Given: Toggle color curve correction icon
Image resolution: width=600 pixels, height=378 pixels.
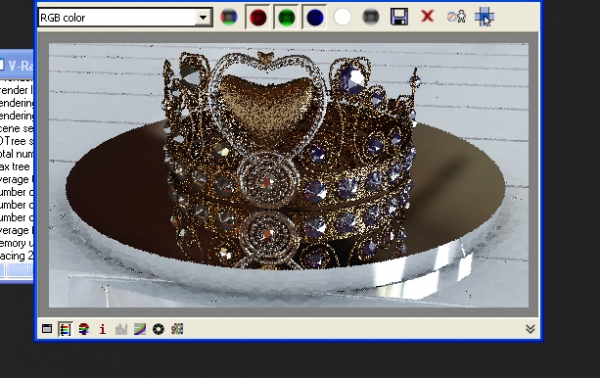Looking at the screenshot, I should pyautogui.click(x=140, y=329).
